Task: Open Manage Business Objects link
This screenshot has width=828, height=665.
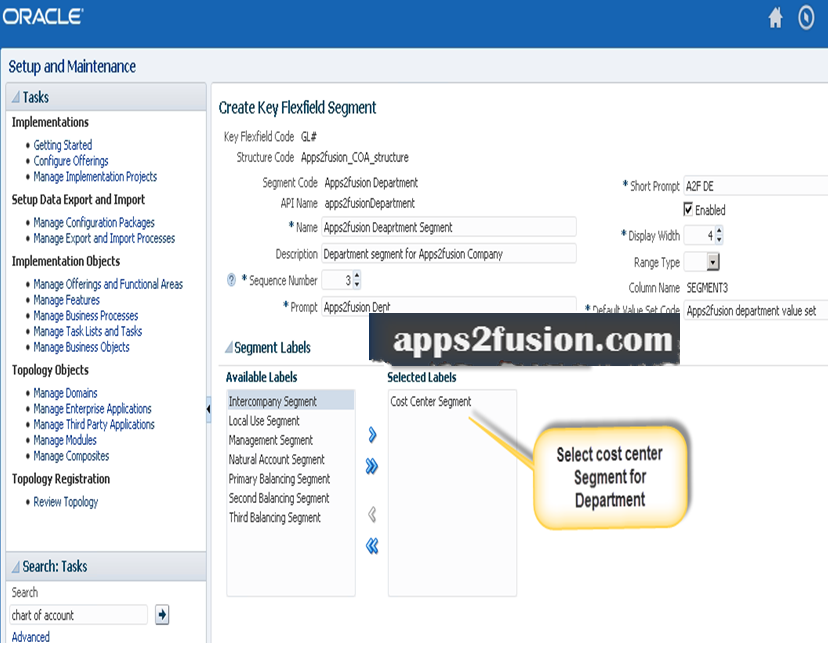Action: pos(81,347)
